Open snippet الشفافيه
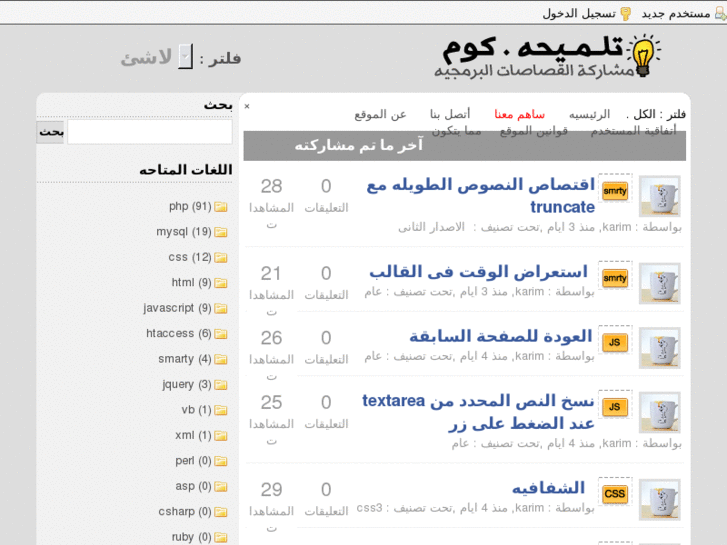The height and width of the screenshot is (545, 727). click(548, 488)
